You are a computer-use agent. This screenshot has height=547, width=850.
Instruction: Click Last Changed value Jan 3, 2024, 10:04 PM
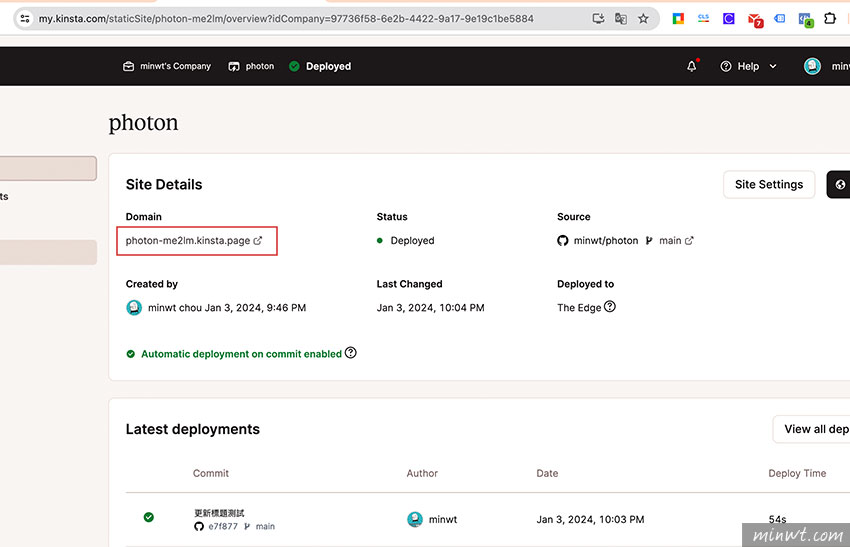(430, 307)
